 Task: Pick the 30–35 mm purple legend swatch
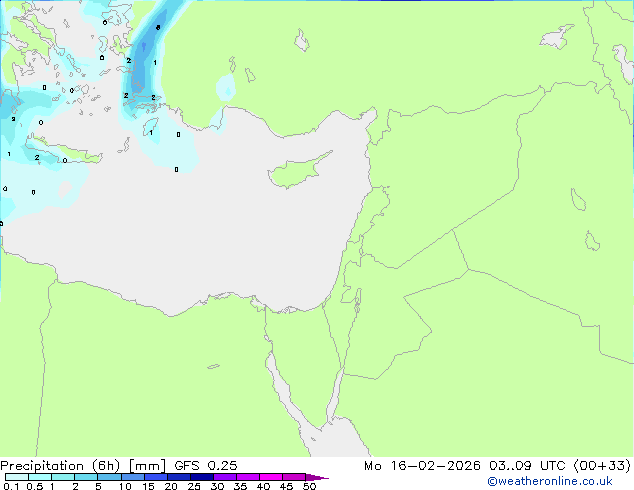225,477
